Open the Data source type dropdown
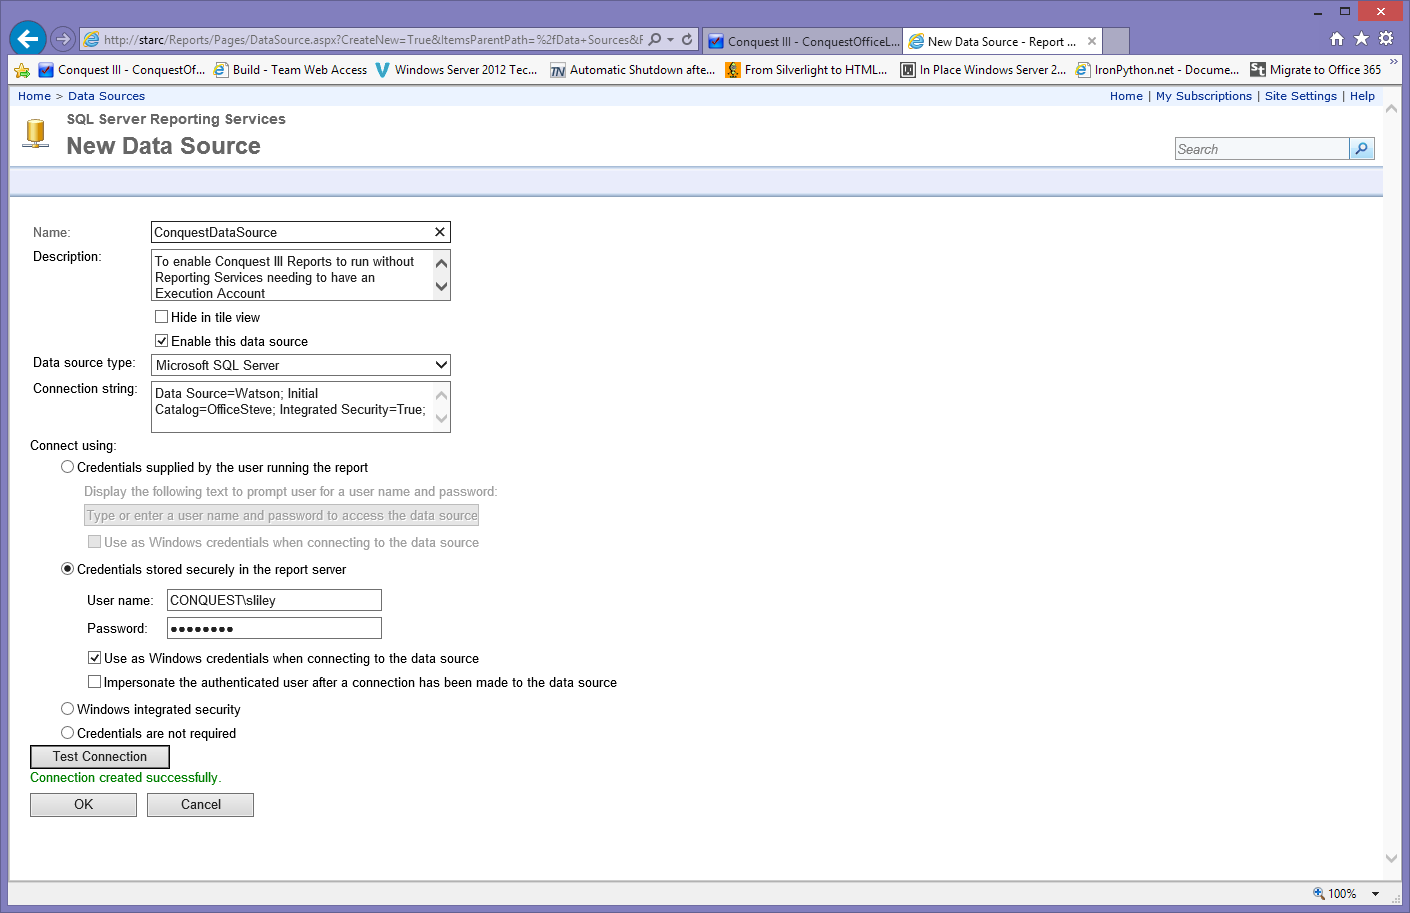The image size is (1410, 913). [301, 365]
